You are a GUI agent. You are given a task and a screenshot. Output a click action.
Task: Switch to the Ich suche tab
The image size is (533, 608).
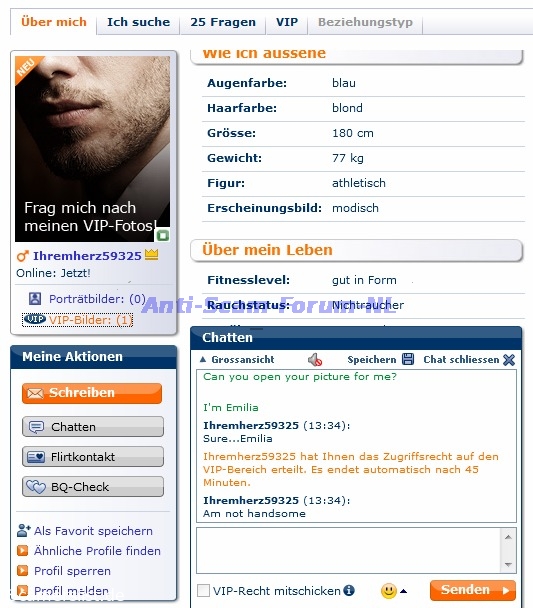coord(138,22)
